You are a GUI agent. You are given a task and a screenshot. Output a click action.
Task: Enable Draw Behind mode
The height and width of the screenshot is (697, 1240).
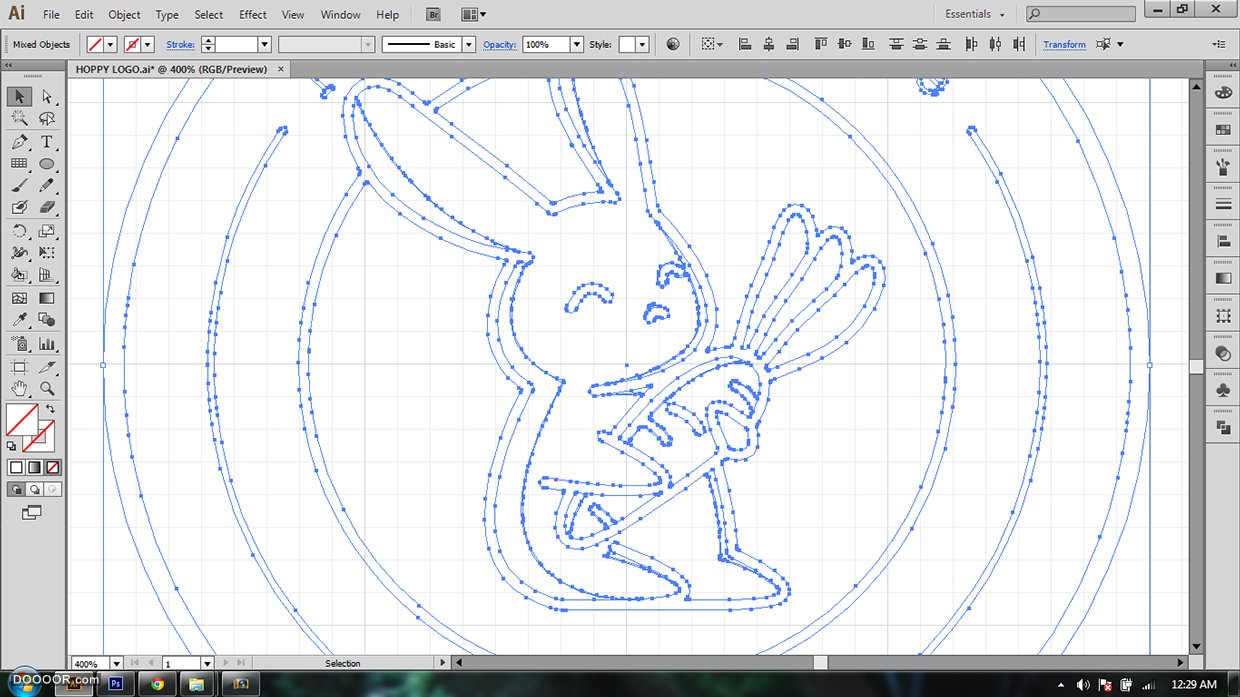coord(35,489)
